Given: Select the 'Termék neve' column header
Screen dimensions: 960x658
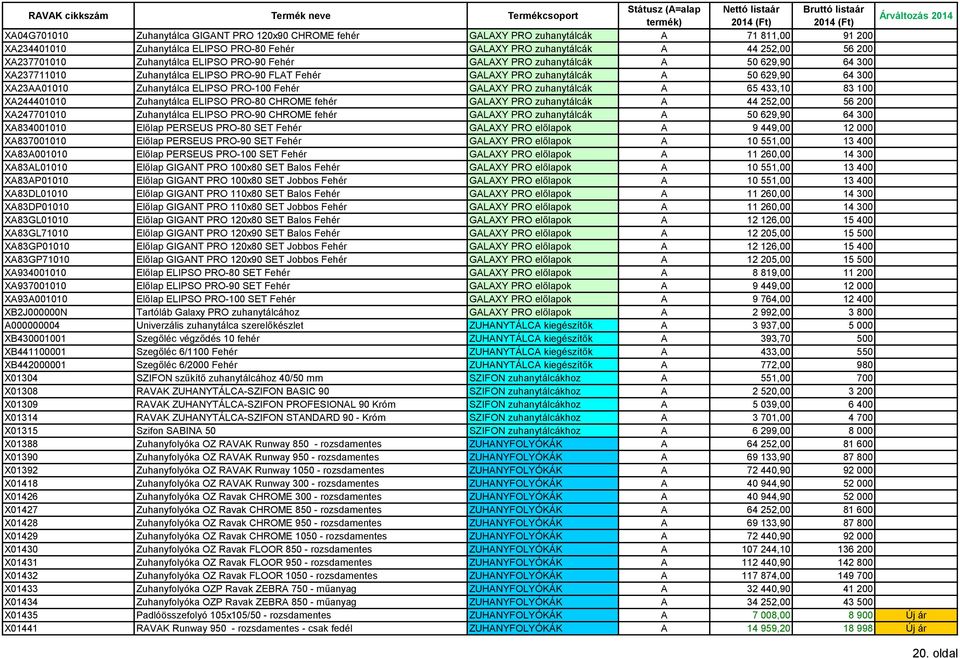Looking at the screenshot, I should tap(301, 16).
